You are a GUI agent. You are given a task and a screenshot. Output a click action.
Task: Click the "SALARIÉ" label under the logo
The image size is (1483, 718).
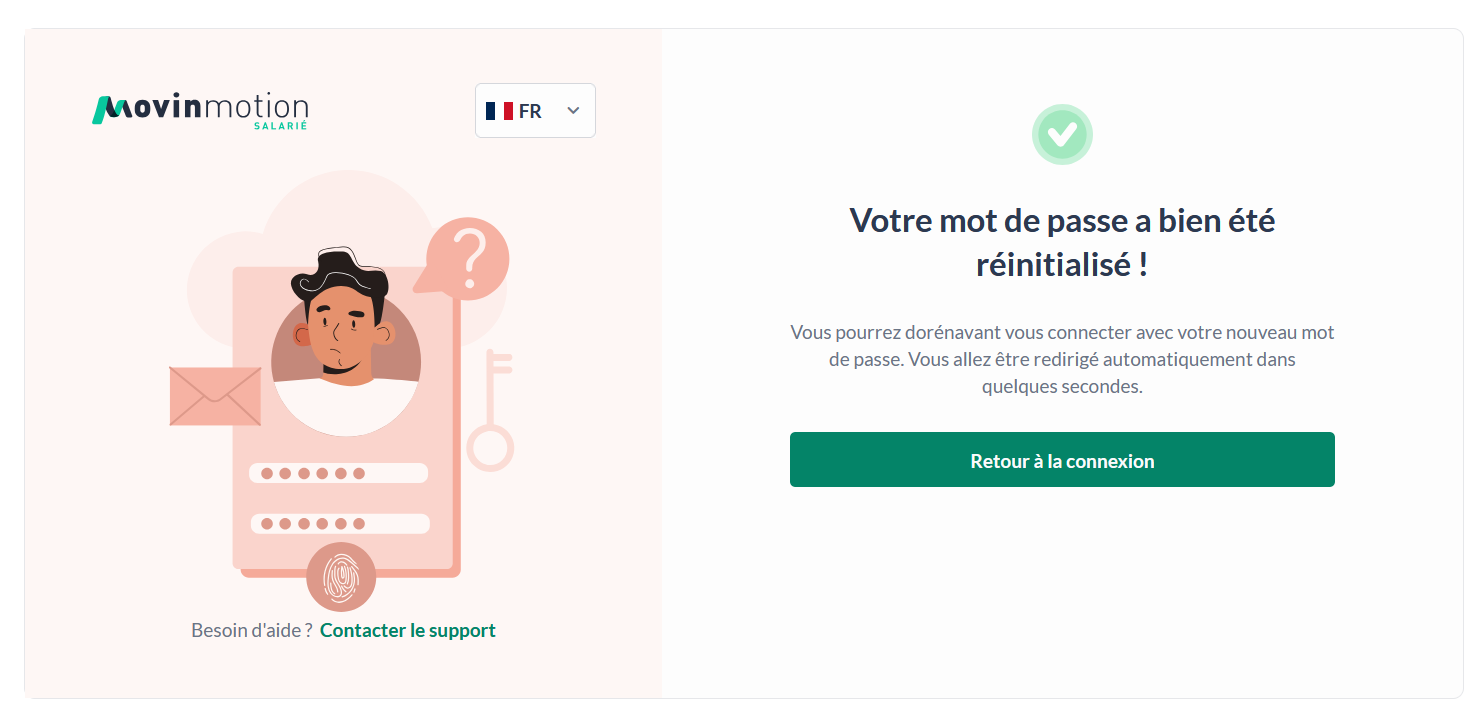click(280, 127)
